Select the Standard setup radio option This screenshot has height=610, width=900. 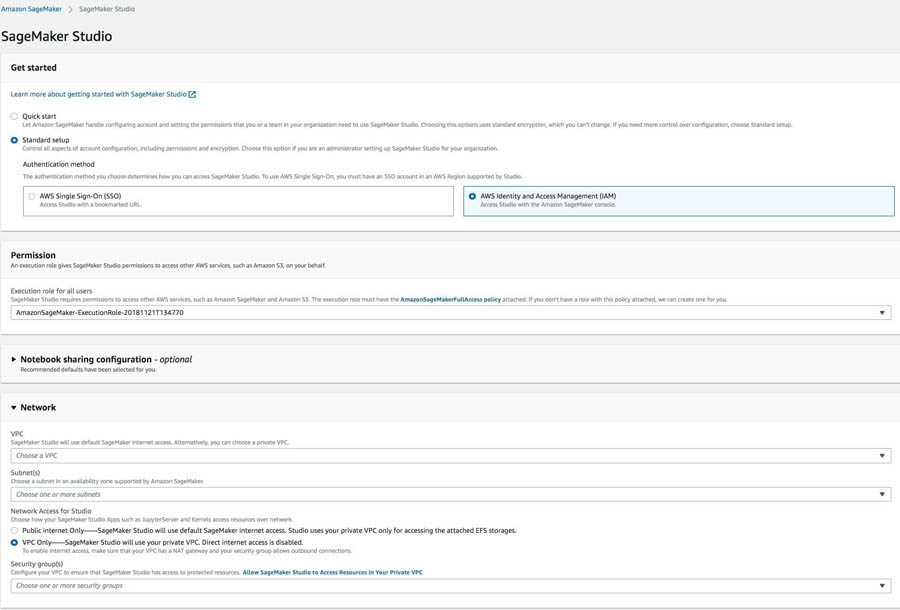click(x=14, y=140)
